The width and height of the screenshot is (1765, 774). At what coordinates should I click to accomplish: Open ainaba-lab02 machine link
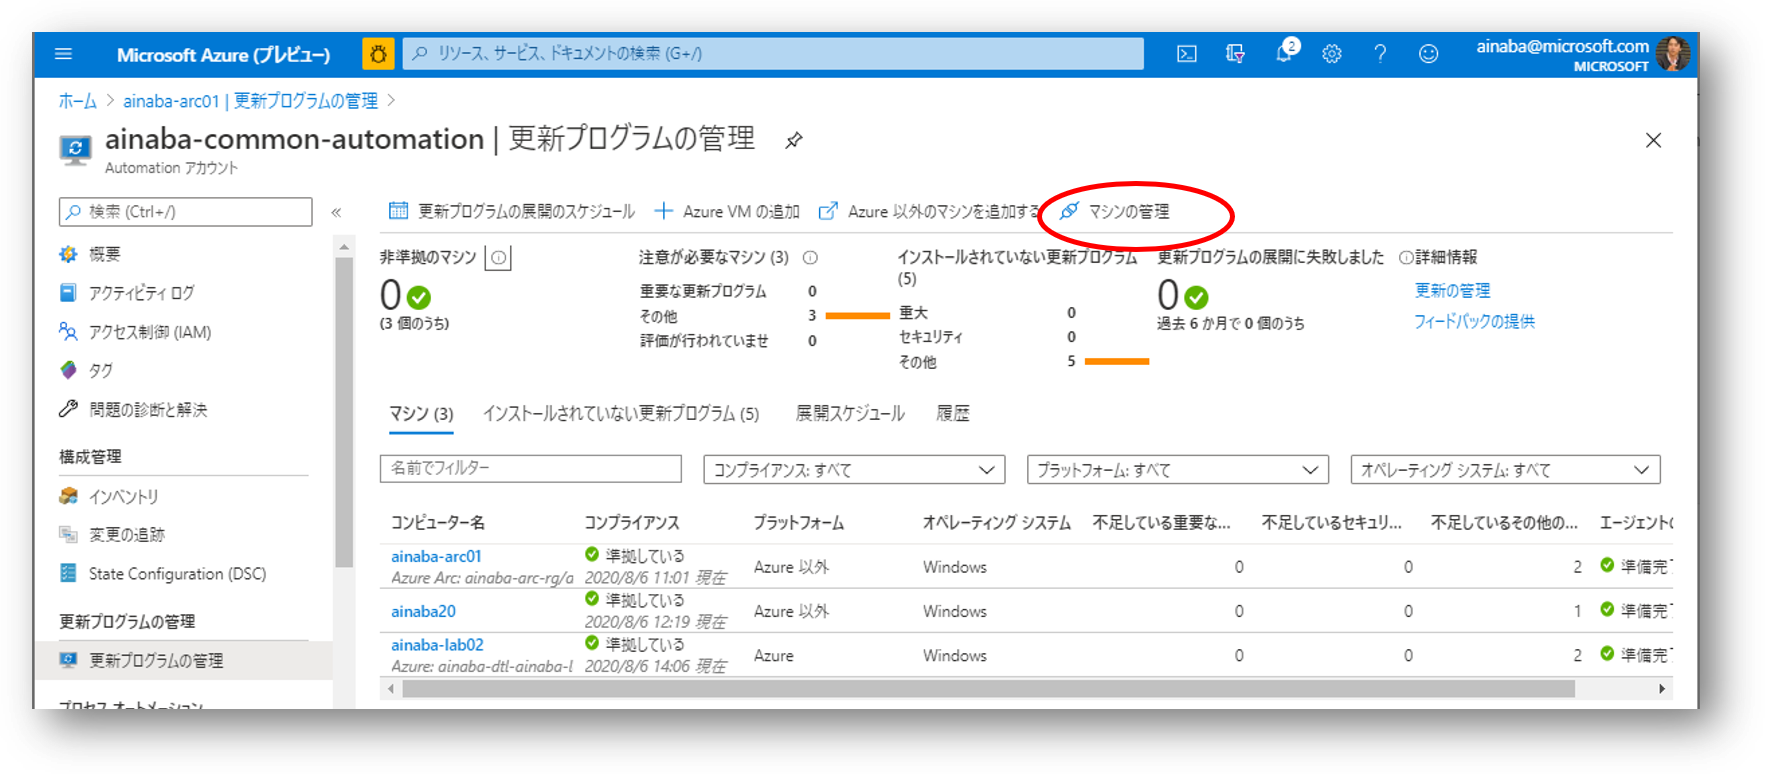coord(437,646)
